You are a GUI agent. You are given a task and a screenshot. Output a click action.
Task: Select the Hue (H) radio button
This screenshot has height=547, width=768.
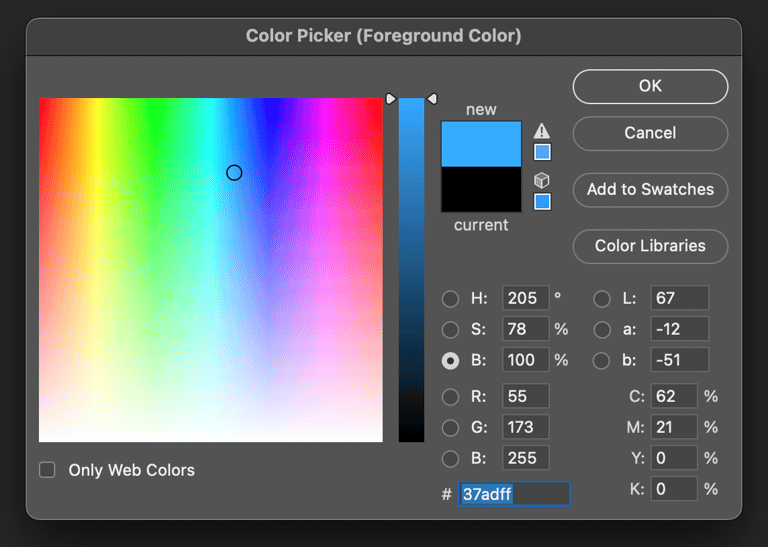click(x=451, y=298)
